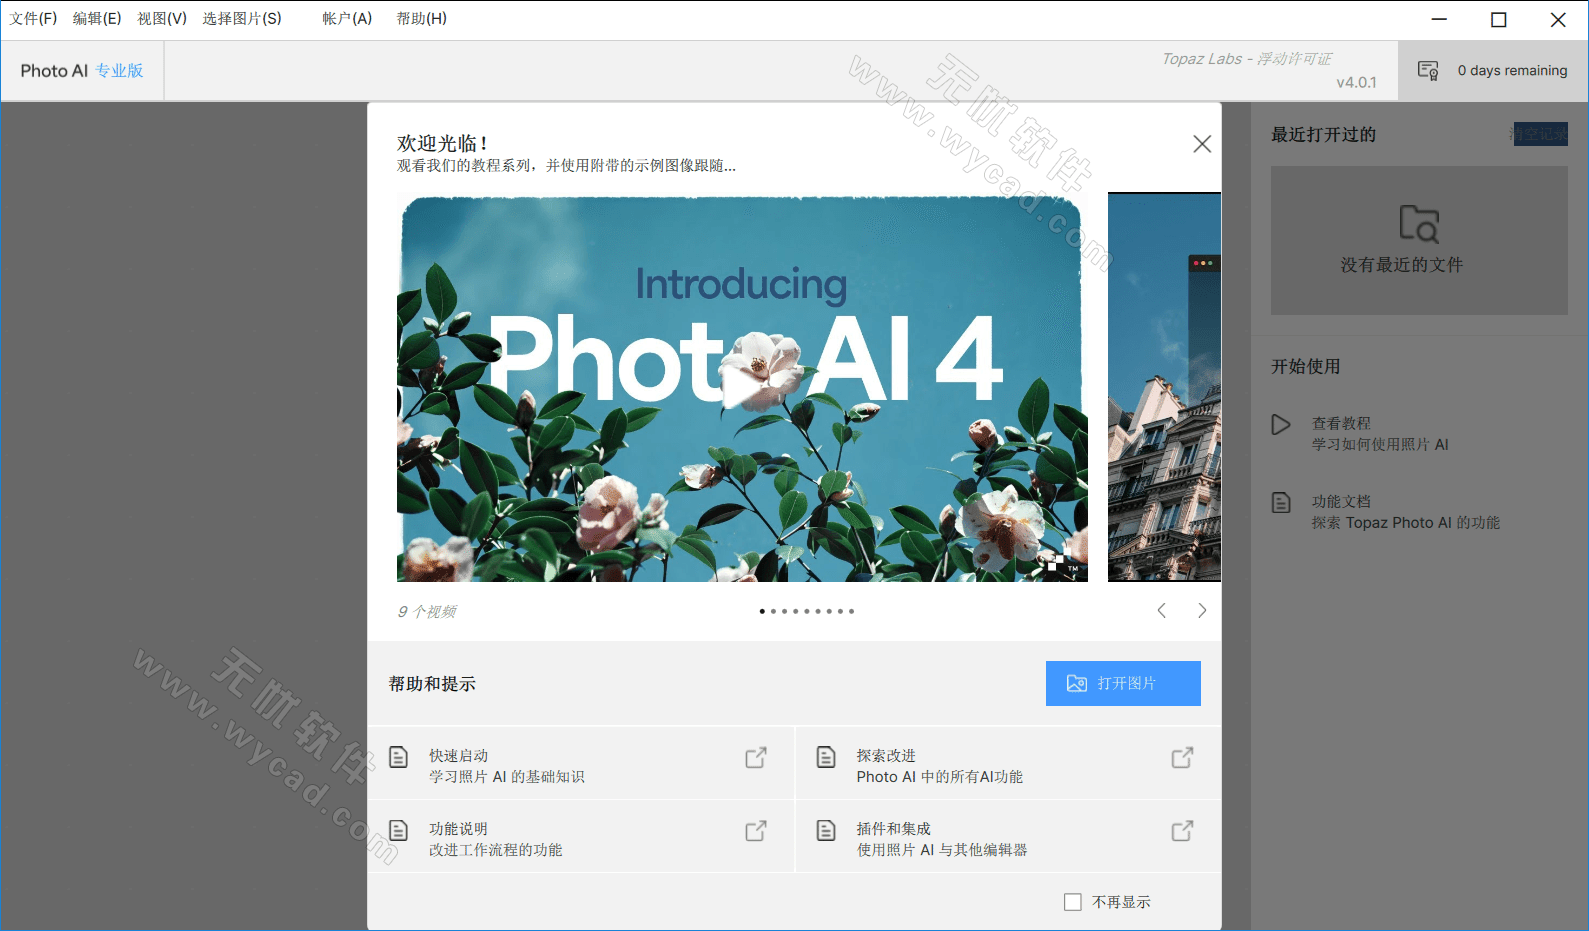The height and width of the screenshot is (931, 1589).
Task: Go to previous video with left chevron
Action: click(x=1162, y=611)
